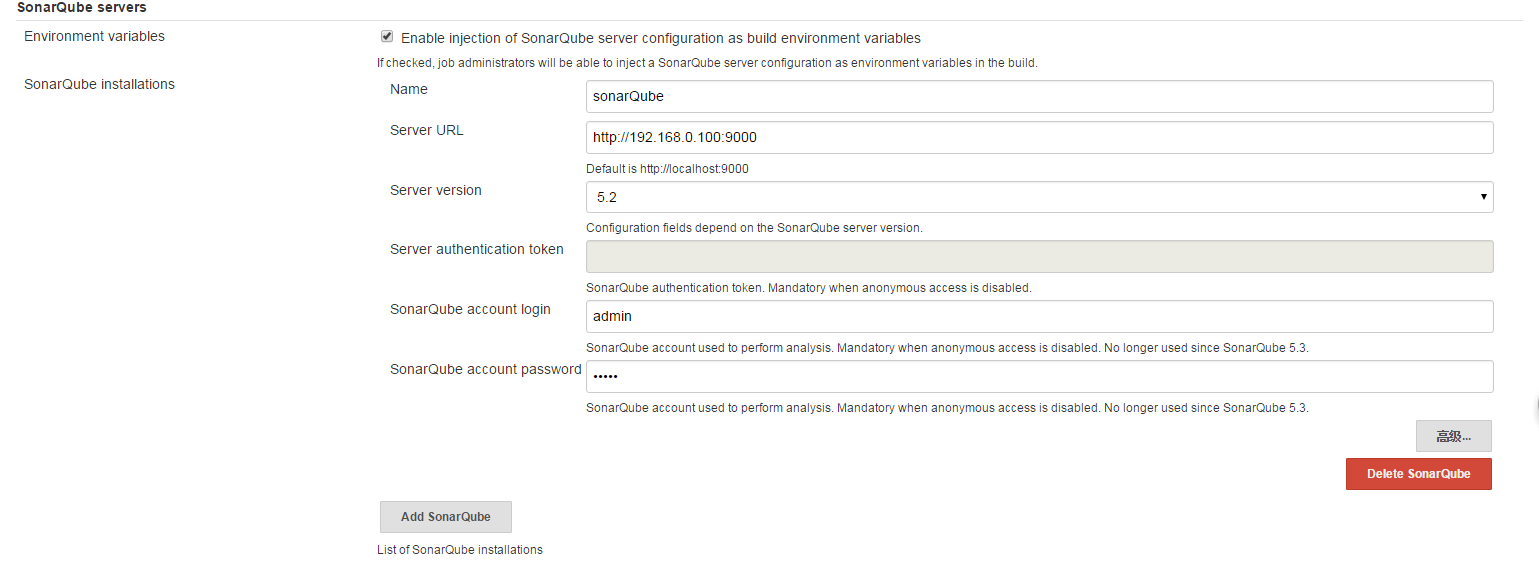The width and height of the screenshot is (1539, 566).
Task: Click the Configuration fields depend on version hint
Action: [754, 228]
